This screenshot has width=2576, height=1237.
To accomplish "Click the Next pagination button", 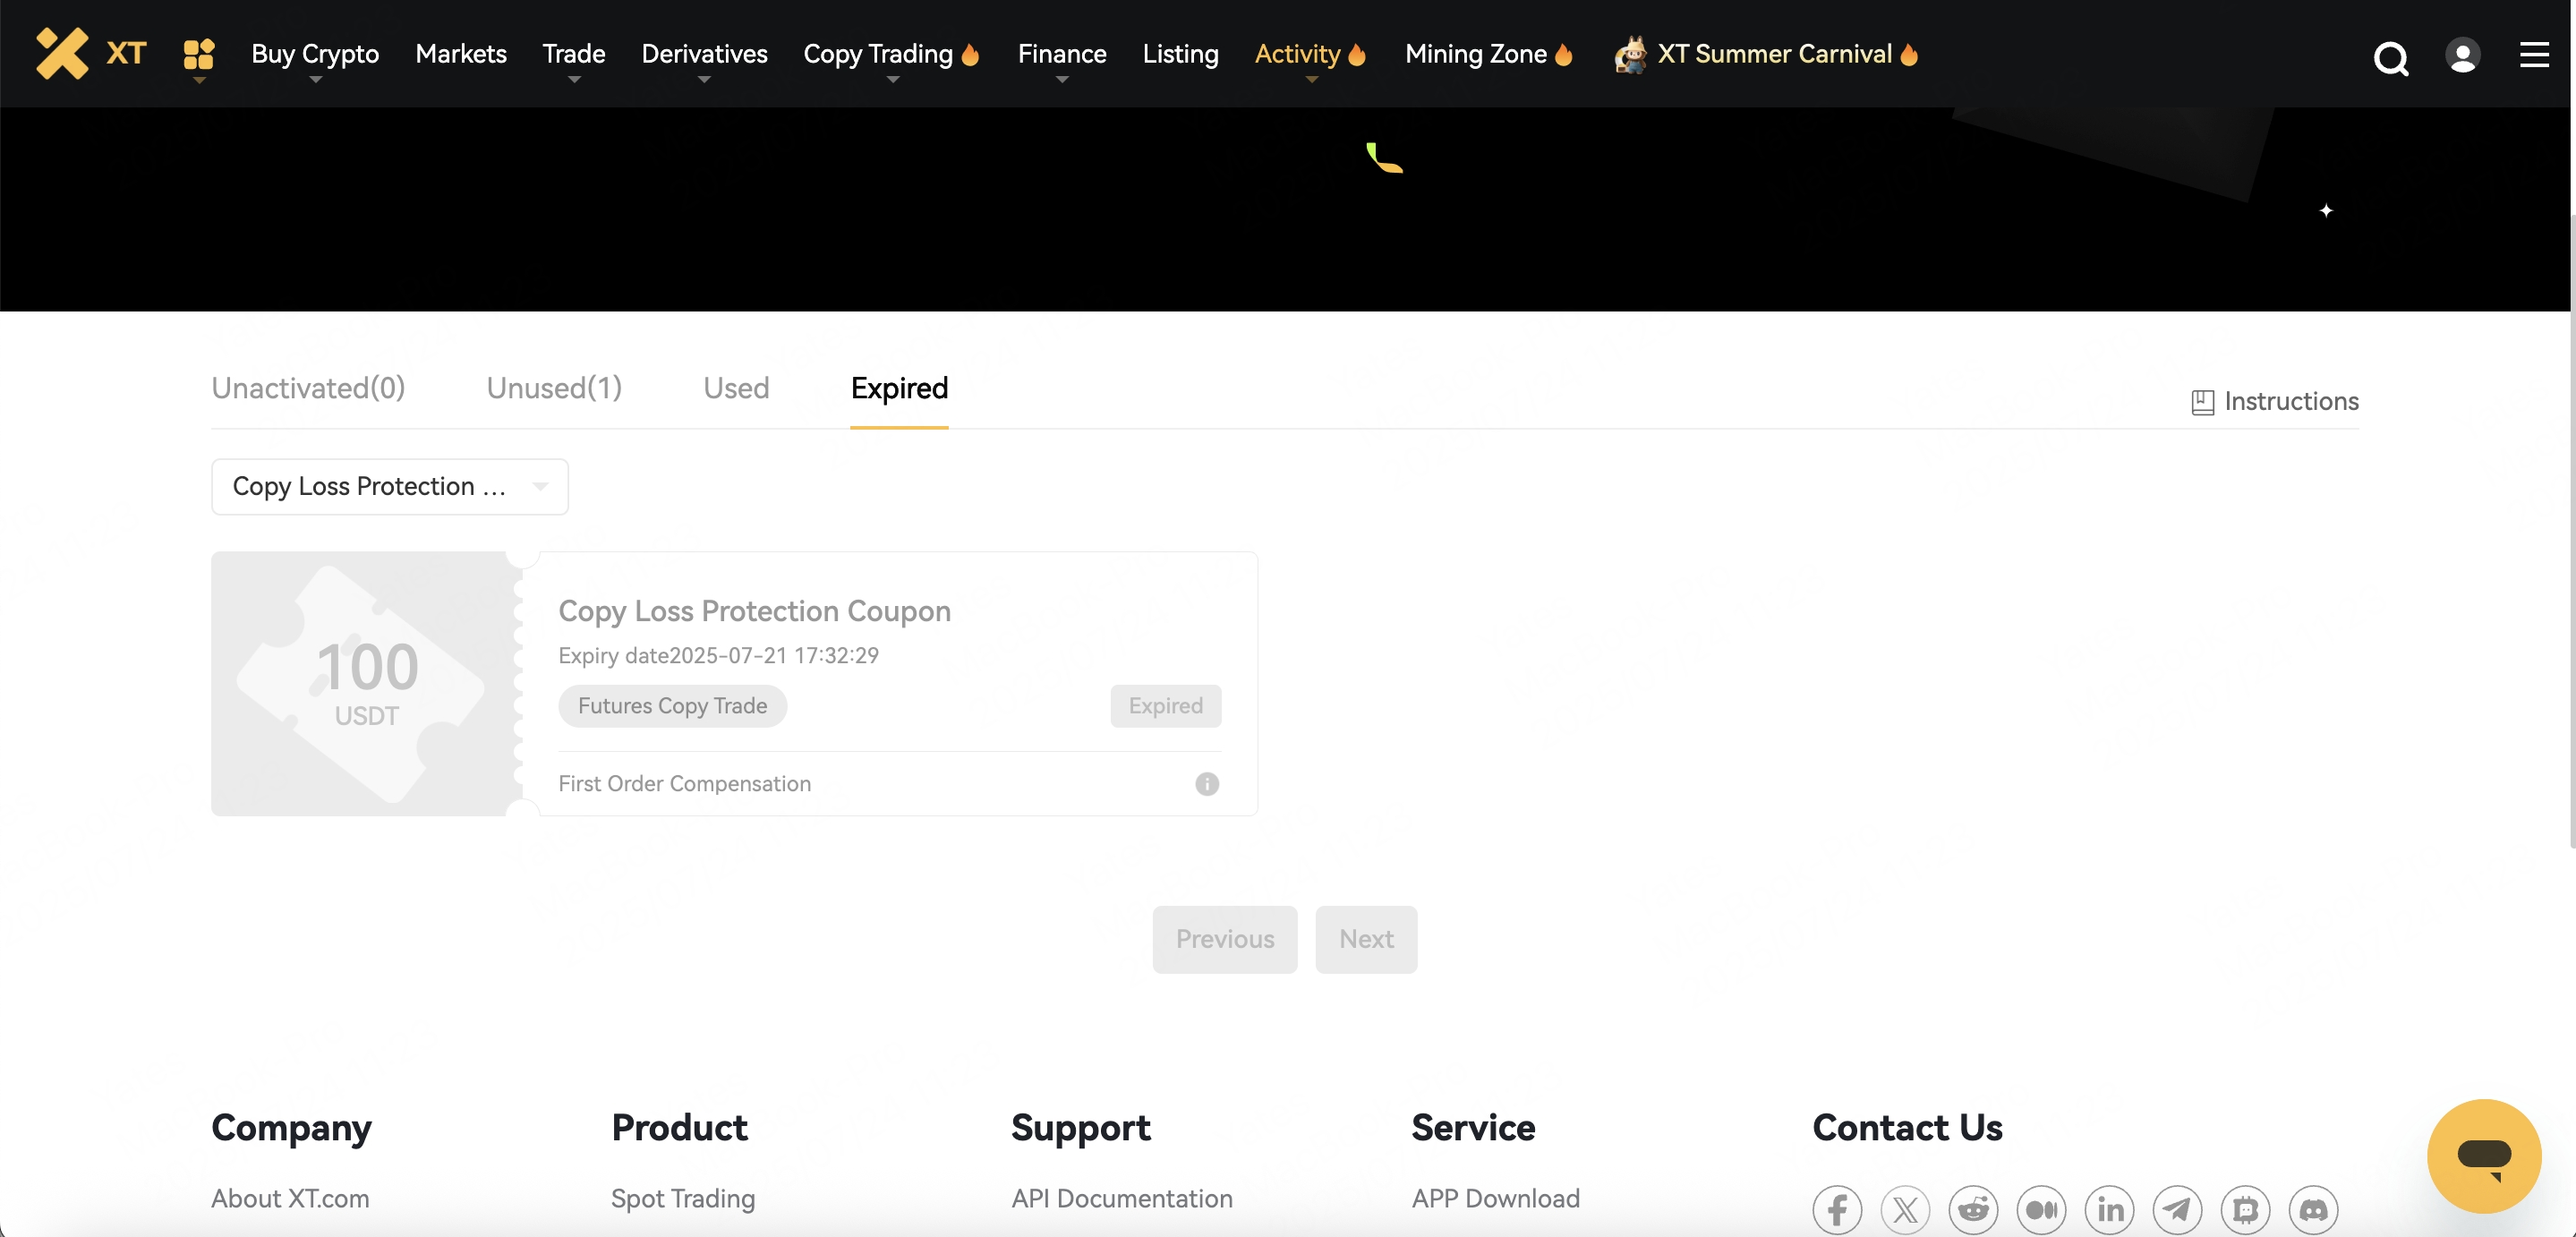I will coord(1366,939).
